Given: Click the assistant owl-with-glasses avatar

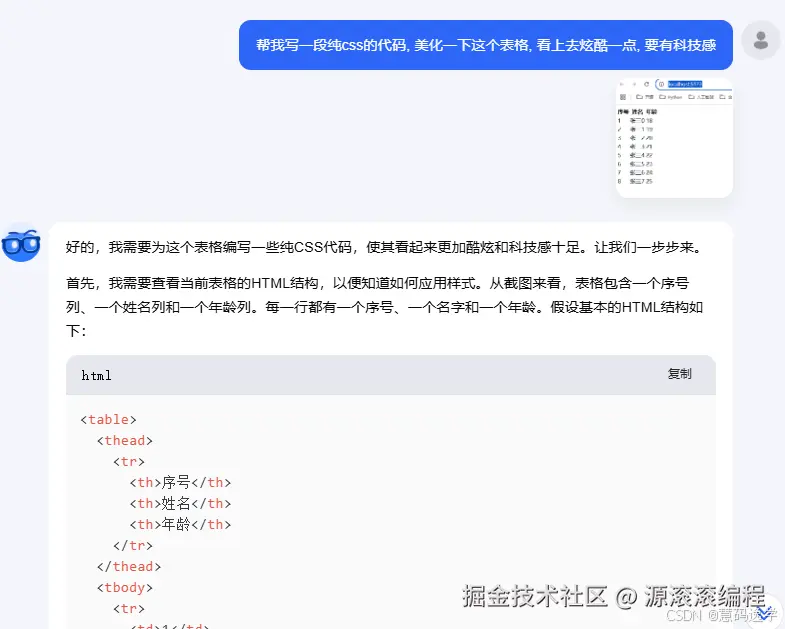Looking at the screenshot, I should [21, 245].
